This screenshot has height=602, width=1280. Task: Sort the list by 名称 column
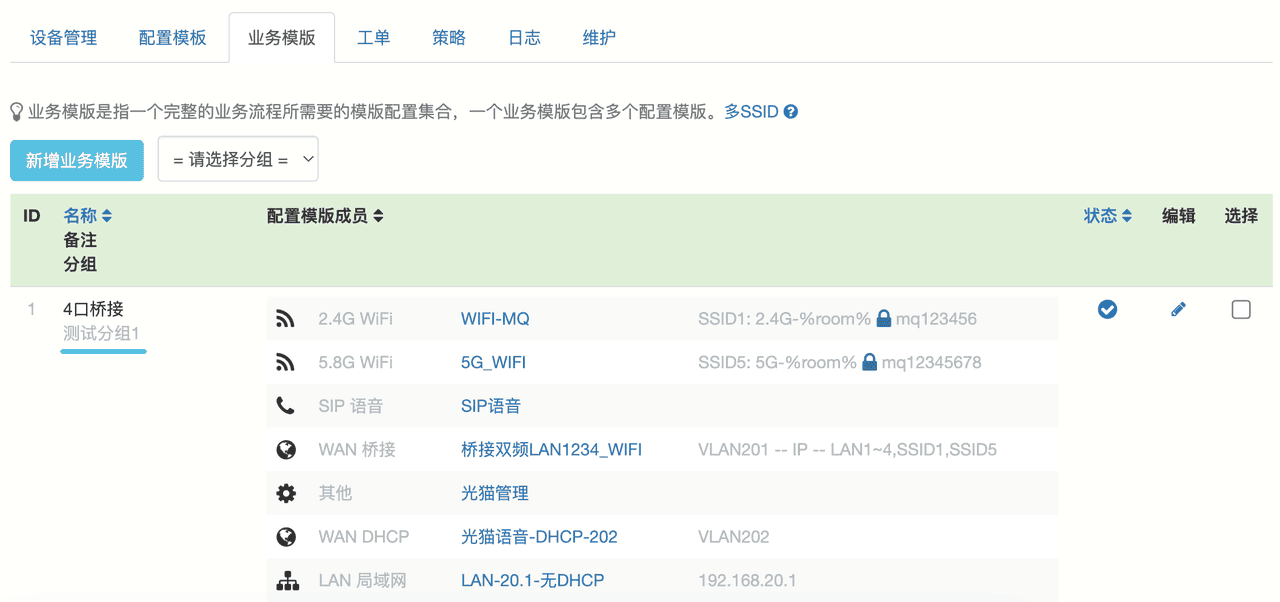(x=88, y=216)
